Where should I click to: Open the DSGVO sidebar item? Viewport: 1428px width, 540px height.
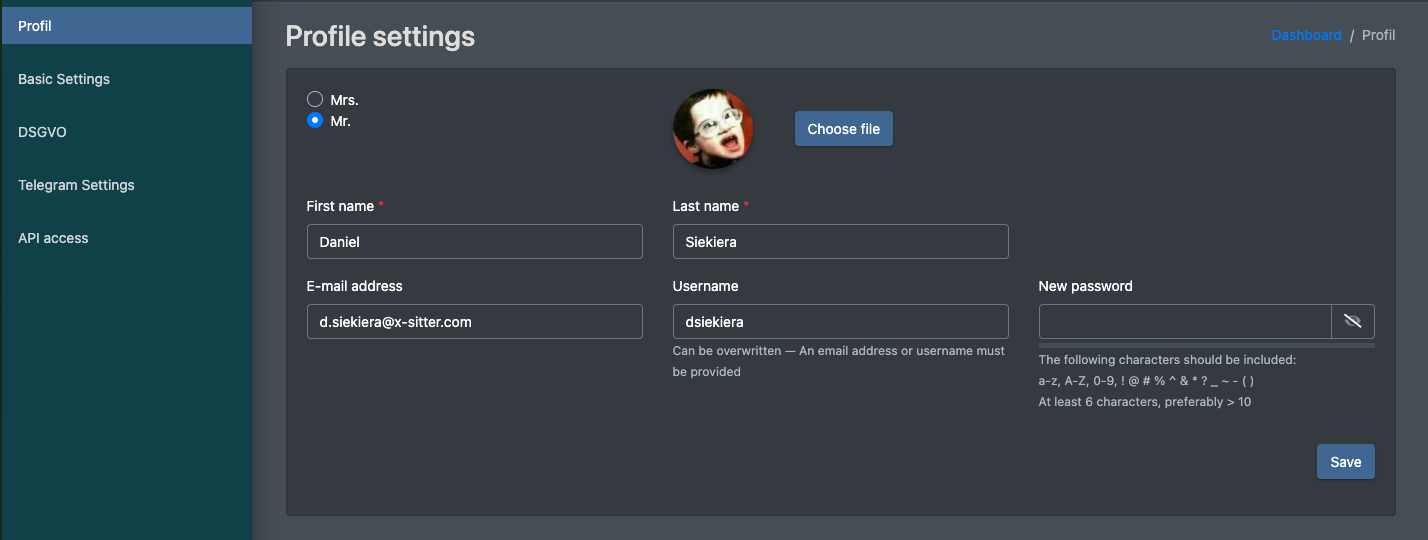[126, 132]
